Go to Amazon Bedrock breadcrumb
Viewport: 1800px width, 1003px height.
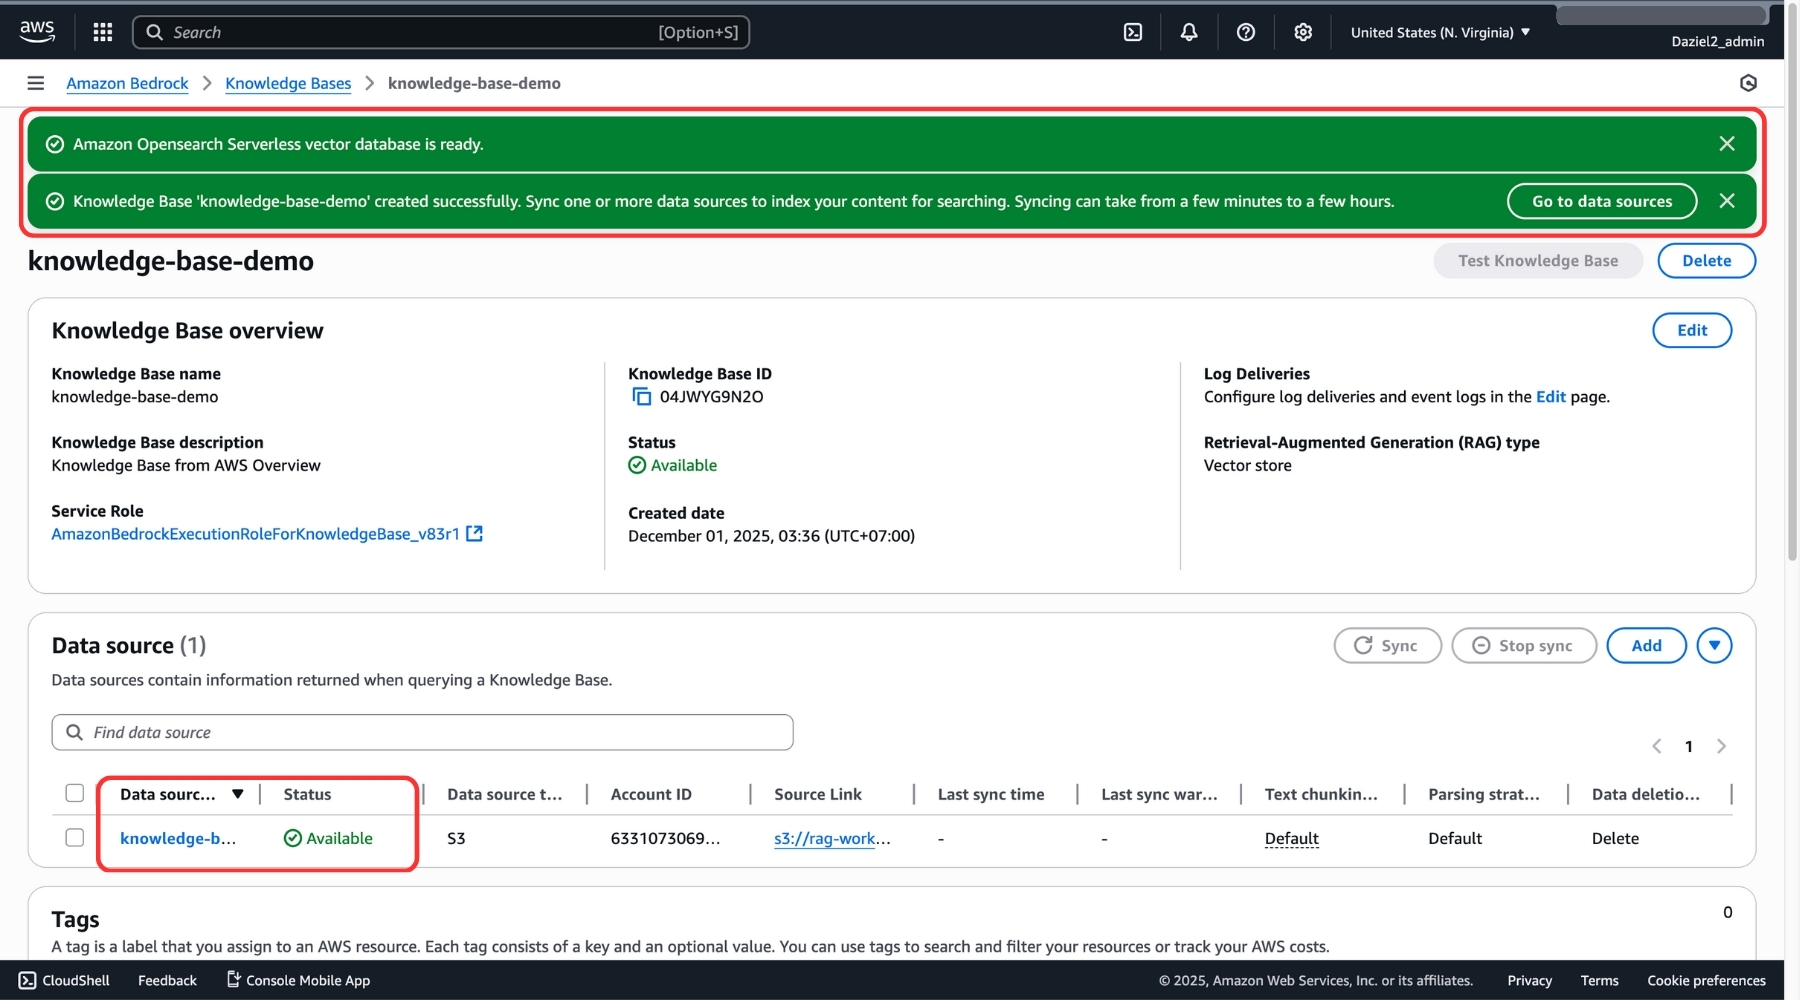pos(127,83)
